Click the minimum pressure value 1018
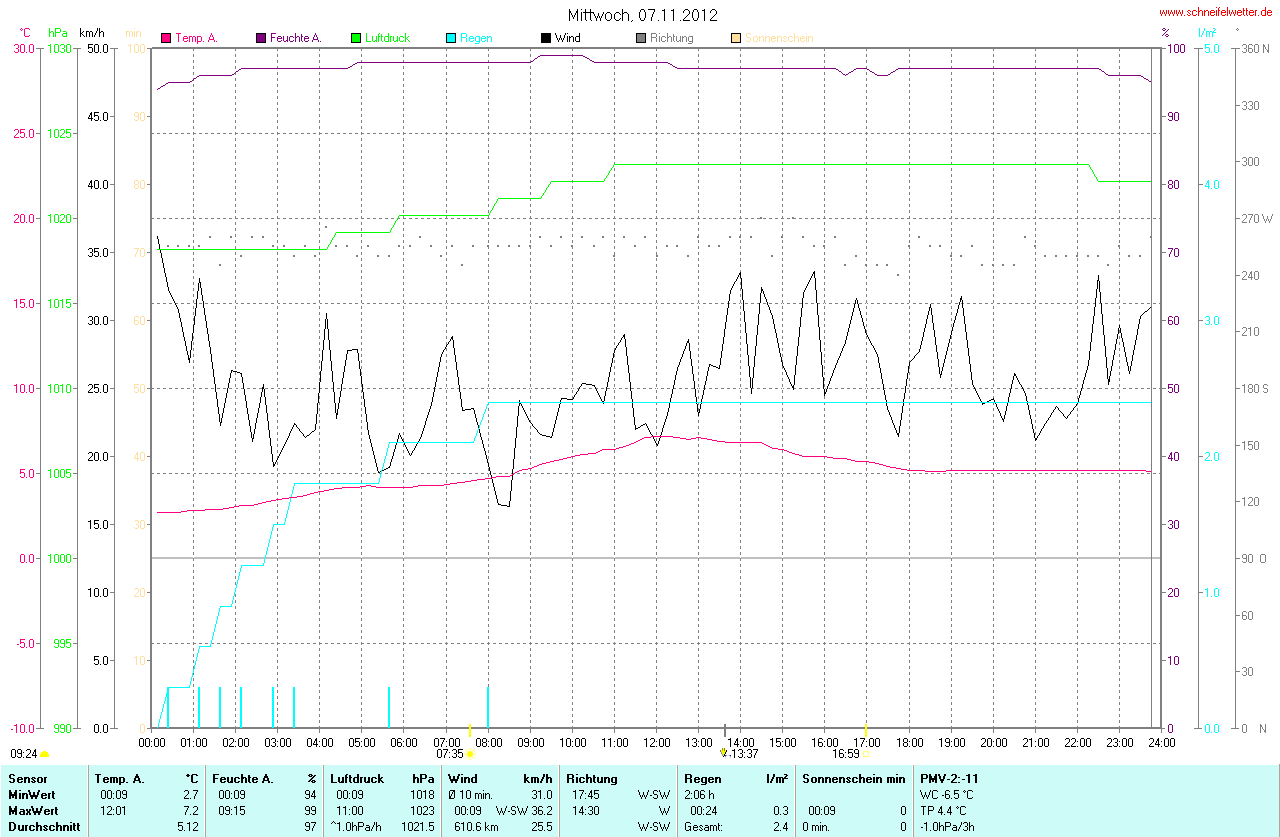This screenshot has height=837, width=1280. coord(422,794)
